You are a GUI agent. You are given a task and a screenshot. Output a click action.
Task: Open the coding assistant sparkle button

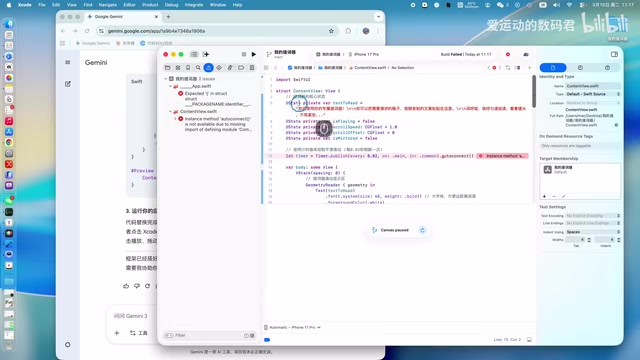206,54
